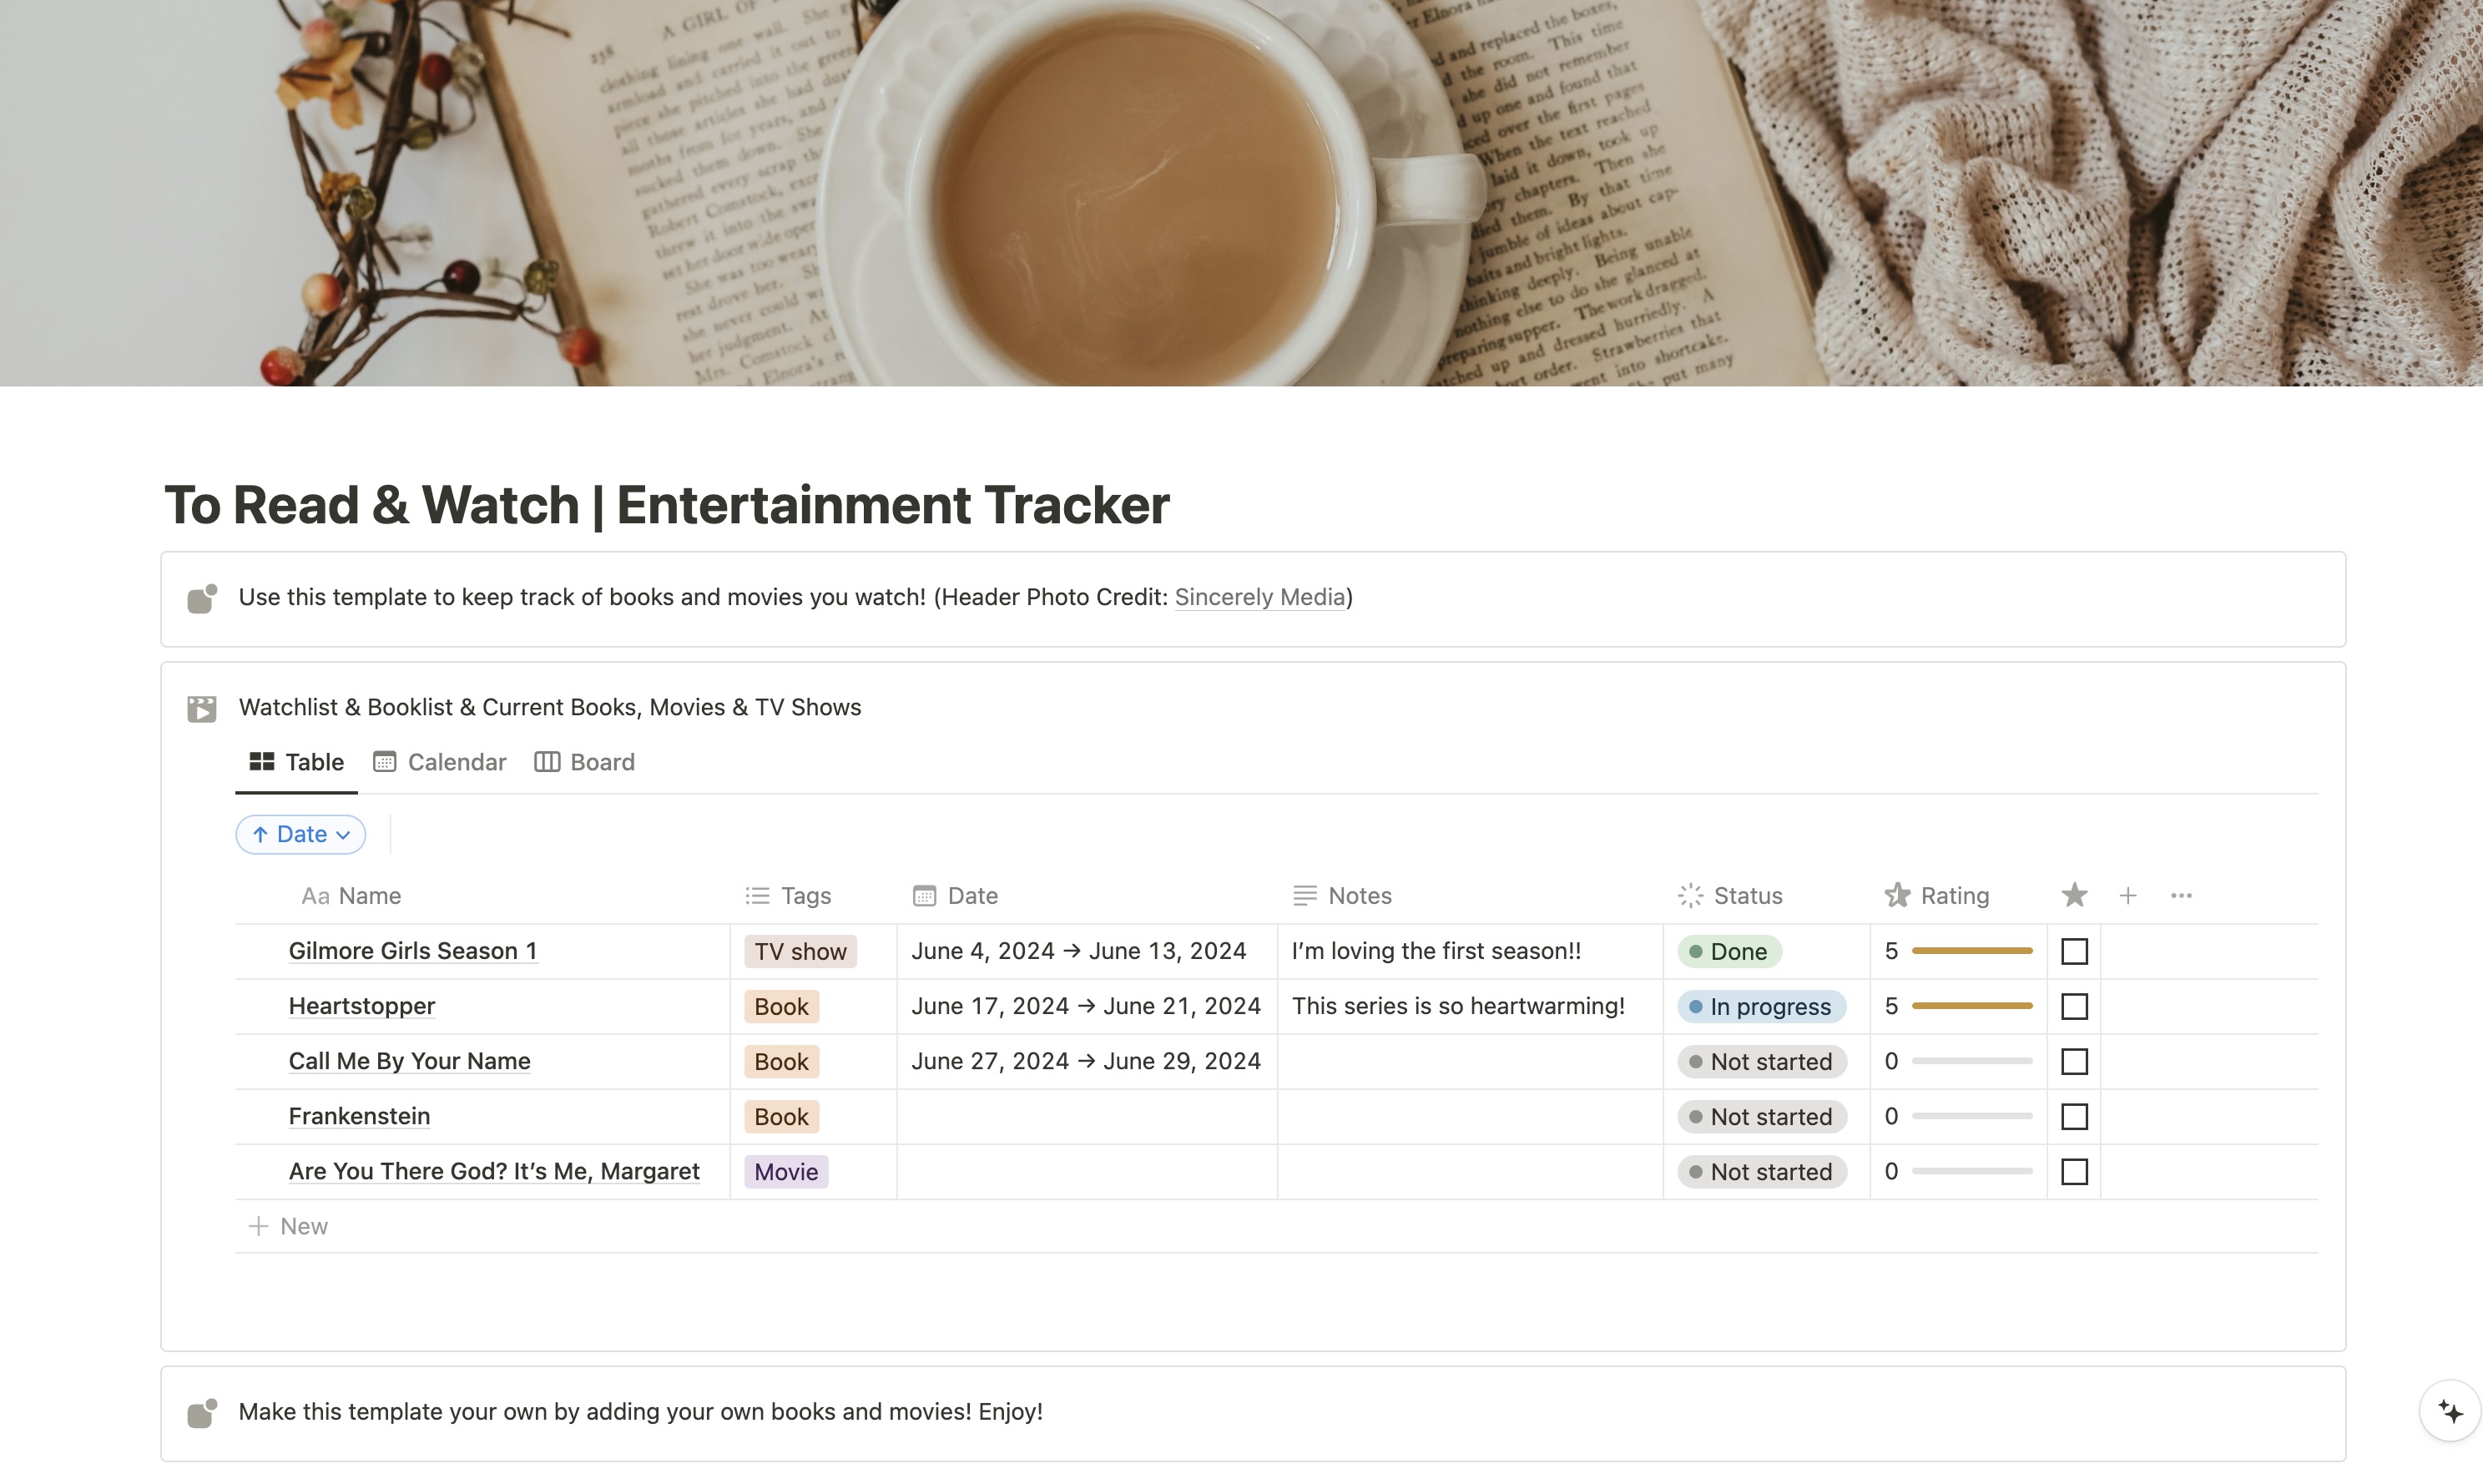Change Heartstopper's In progress status
This screenshot has width=2483, height=1484.
tap(1760, 1006)
